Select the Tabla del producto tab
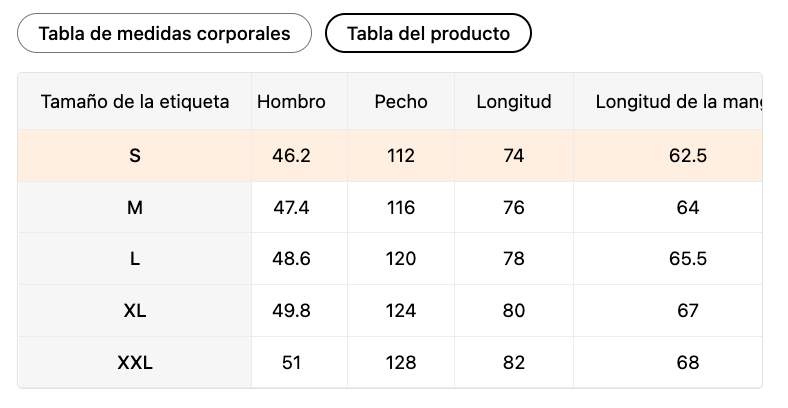Image resolution: width=788 pixels, height=408 pixels. pos(428,33)
